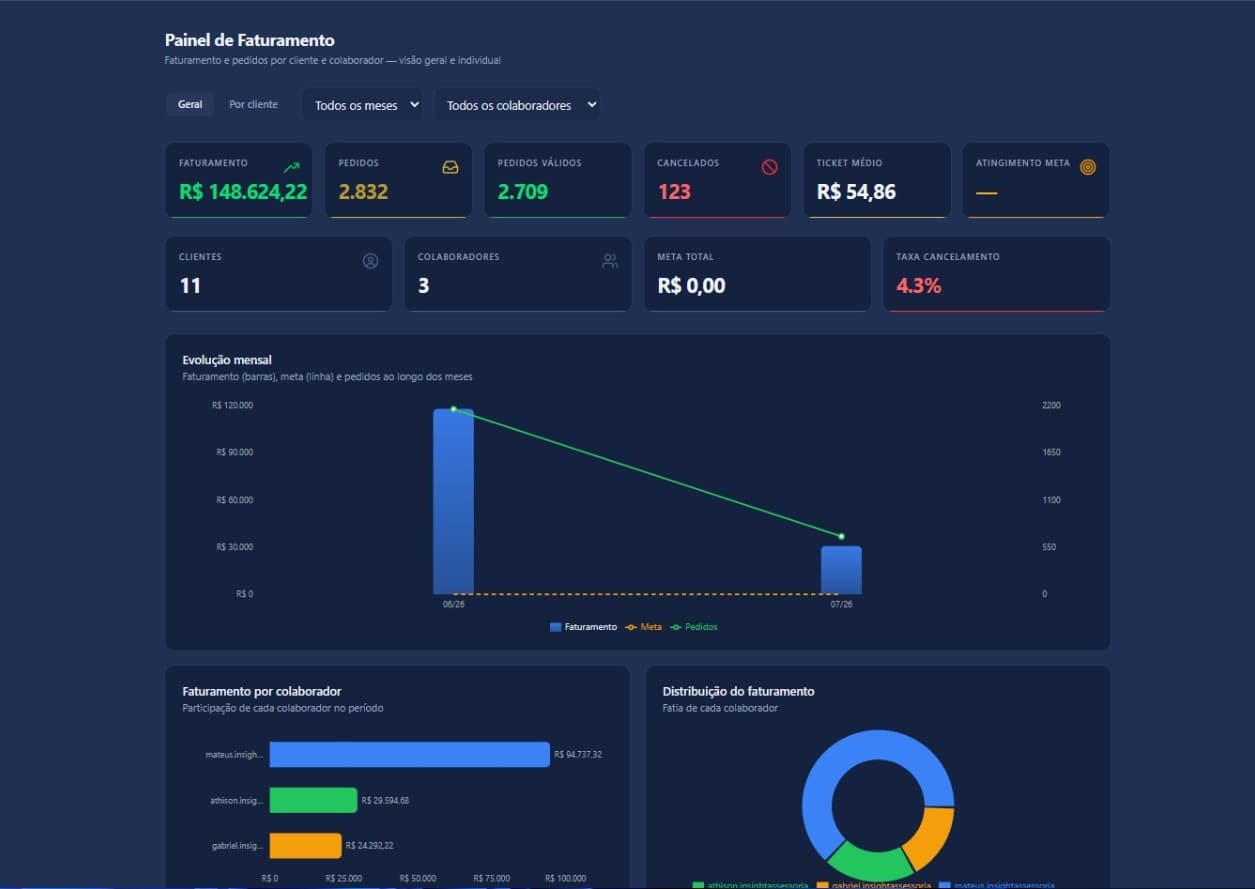1255x889 pixels.
Task: Click the R$ 120.000 axis label
Action: pos(232,405)
